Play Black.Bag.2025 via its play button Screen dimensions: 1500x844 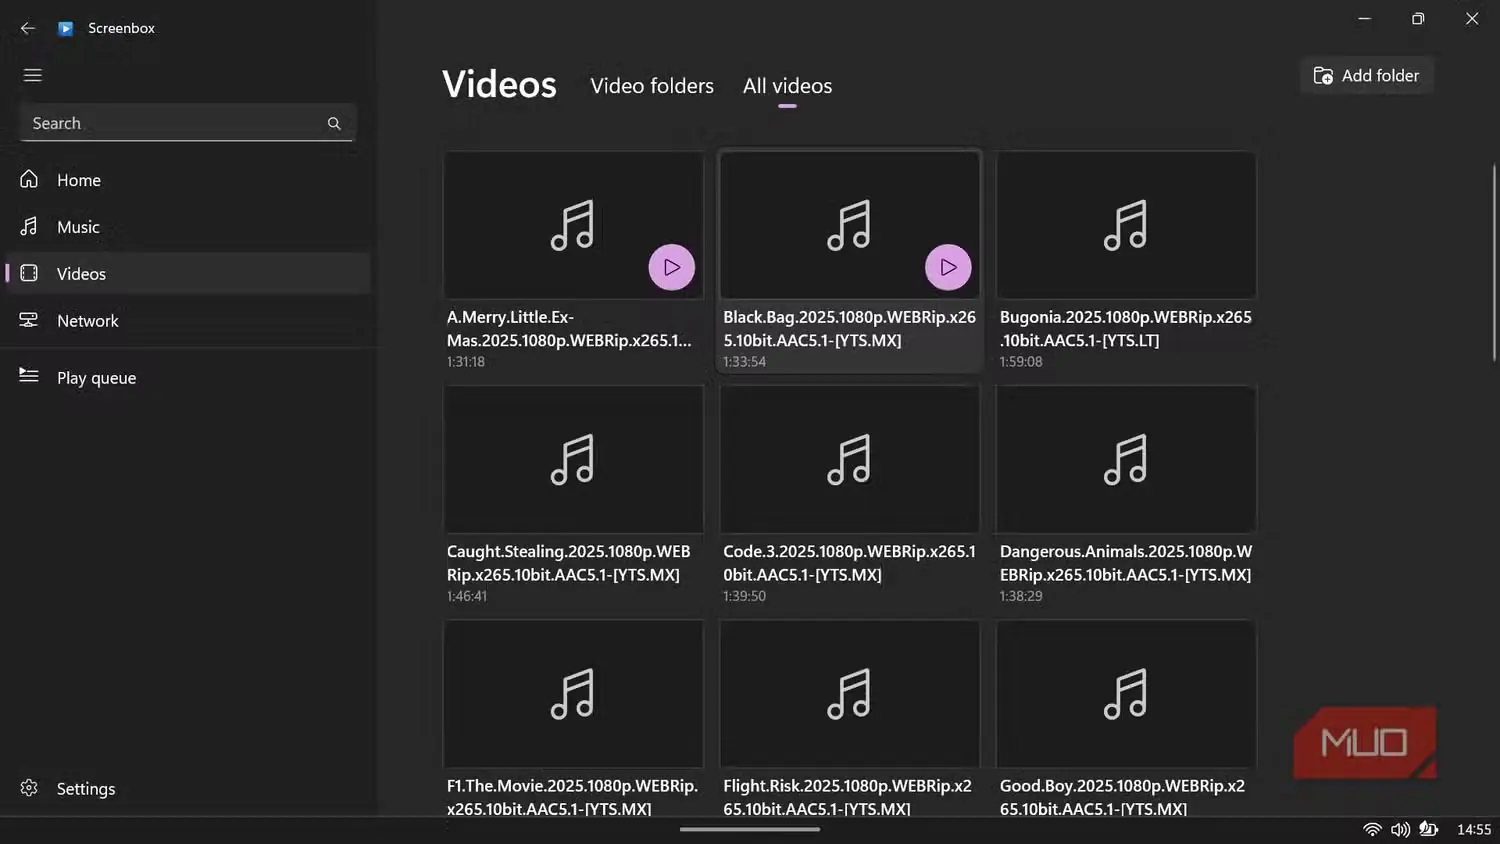pyautogui.click(x=948, y=267)
